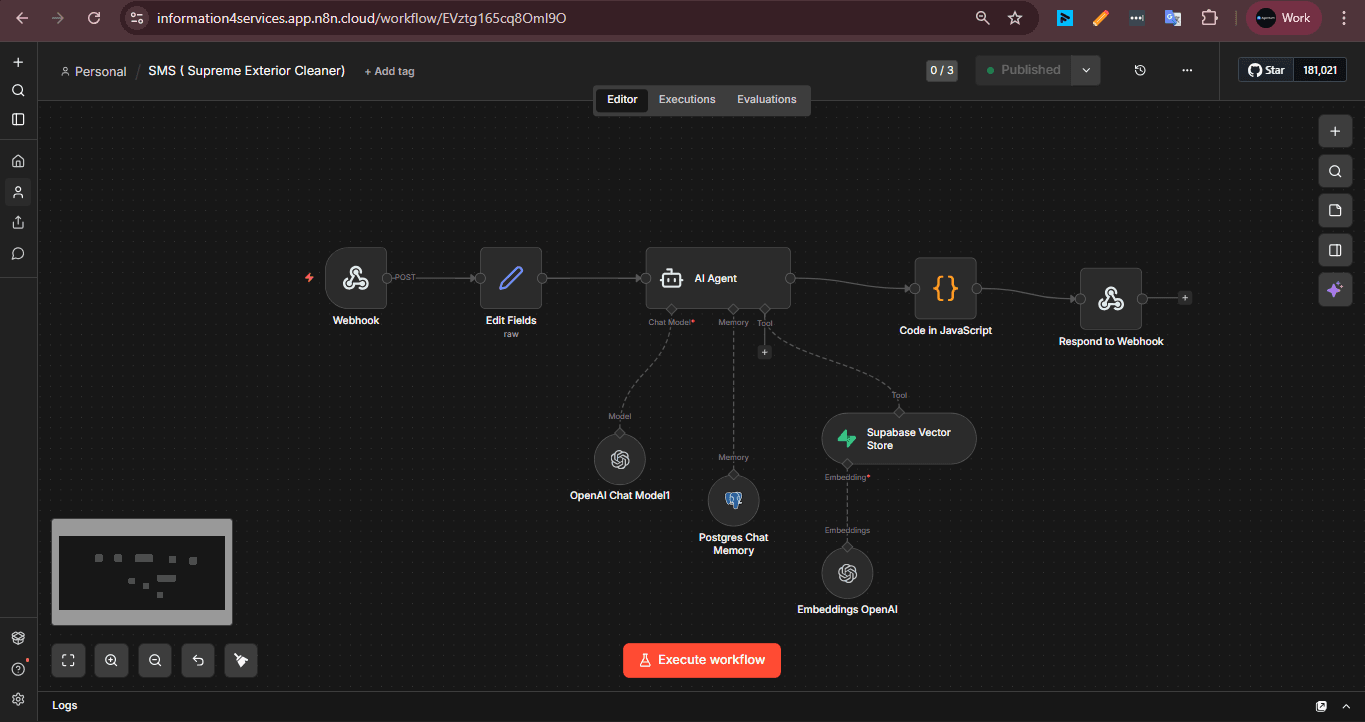Switch to the Editor tab

click(x=622, y=100)
